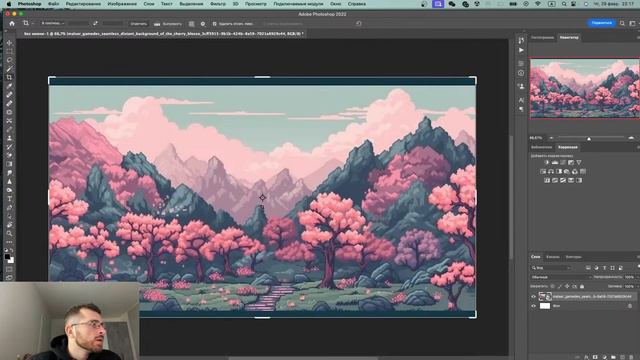The height and width of the screenshot is (360, 640).
Task: Open the layer opacity dropdown arrow
Action: [638, 277]
